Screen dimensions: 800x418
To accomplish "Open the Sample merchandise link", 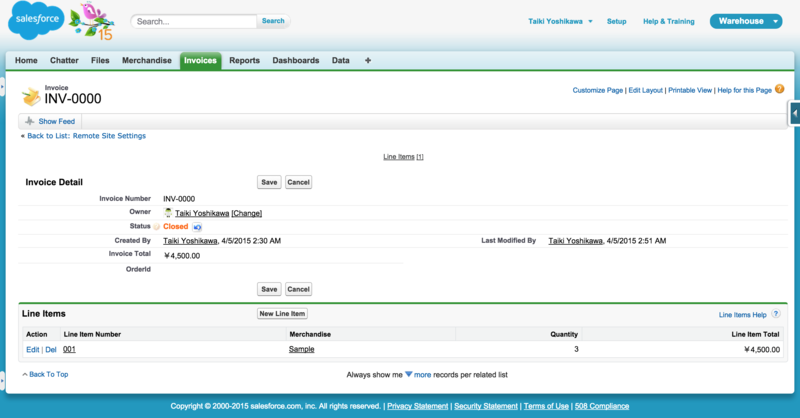I will click(x=302, y=349).
